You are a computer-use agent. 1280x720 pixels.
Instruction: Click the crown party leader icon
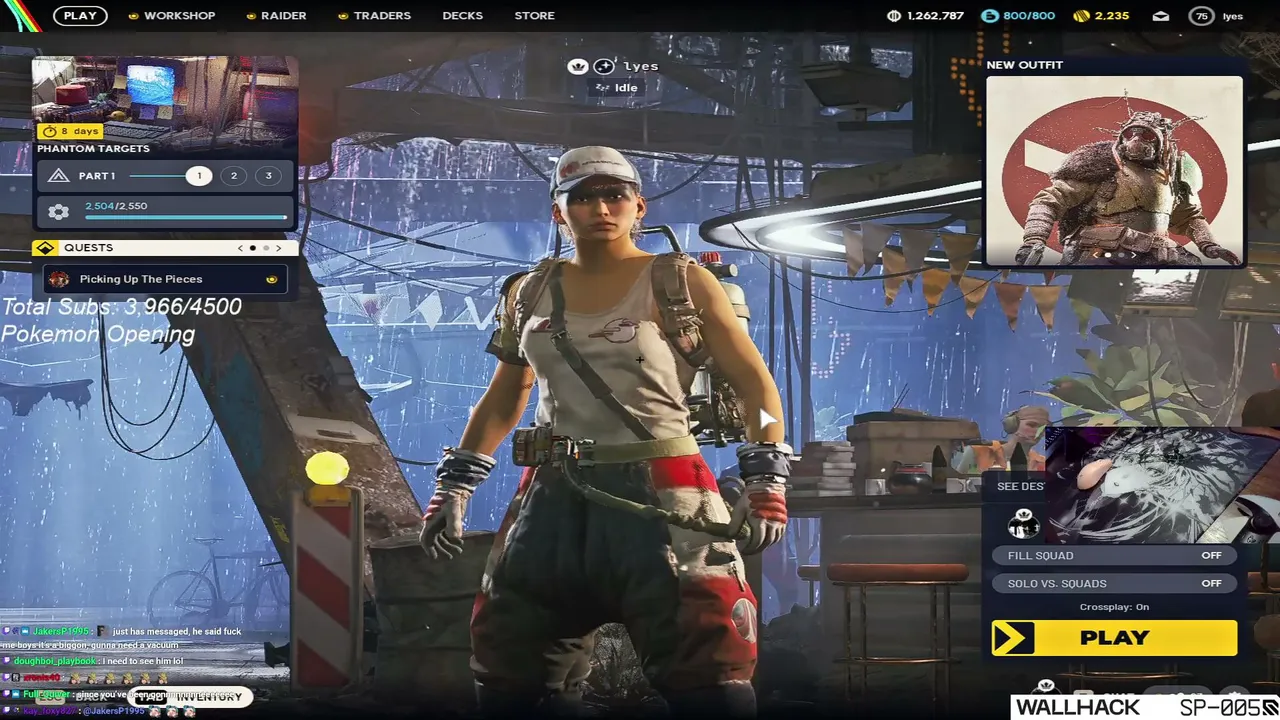(577, 67)
